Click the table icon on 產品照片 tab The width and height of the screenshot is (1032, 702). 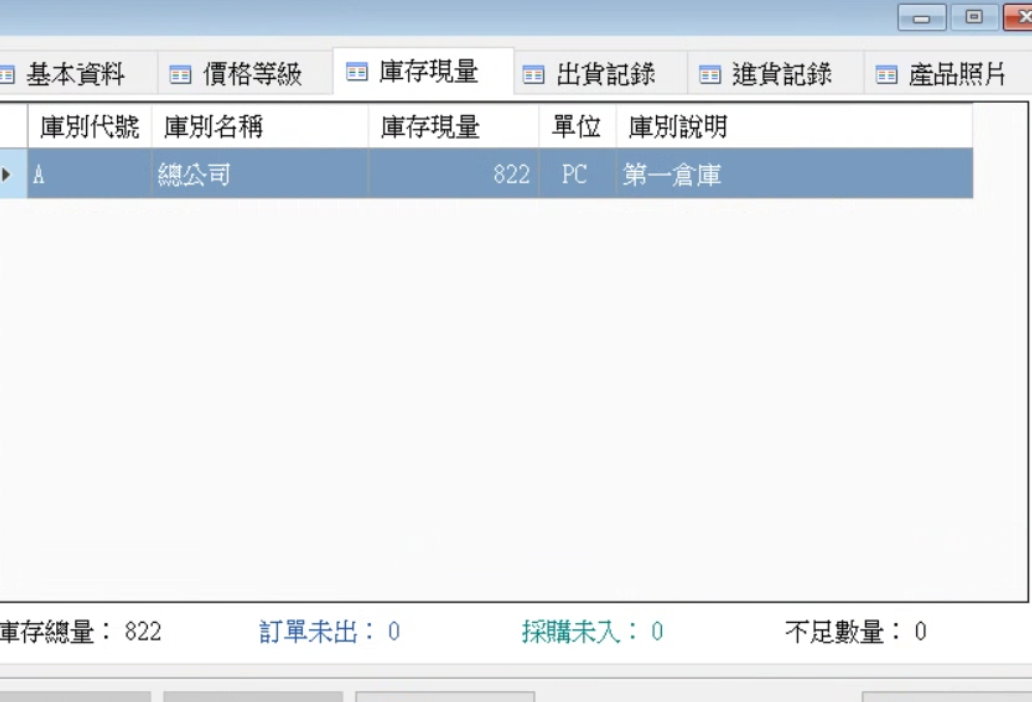[x=885, y=71]
